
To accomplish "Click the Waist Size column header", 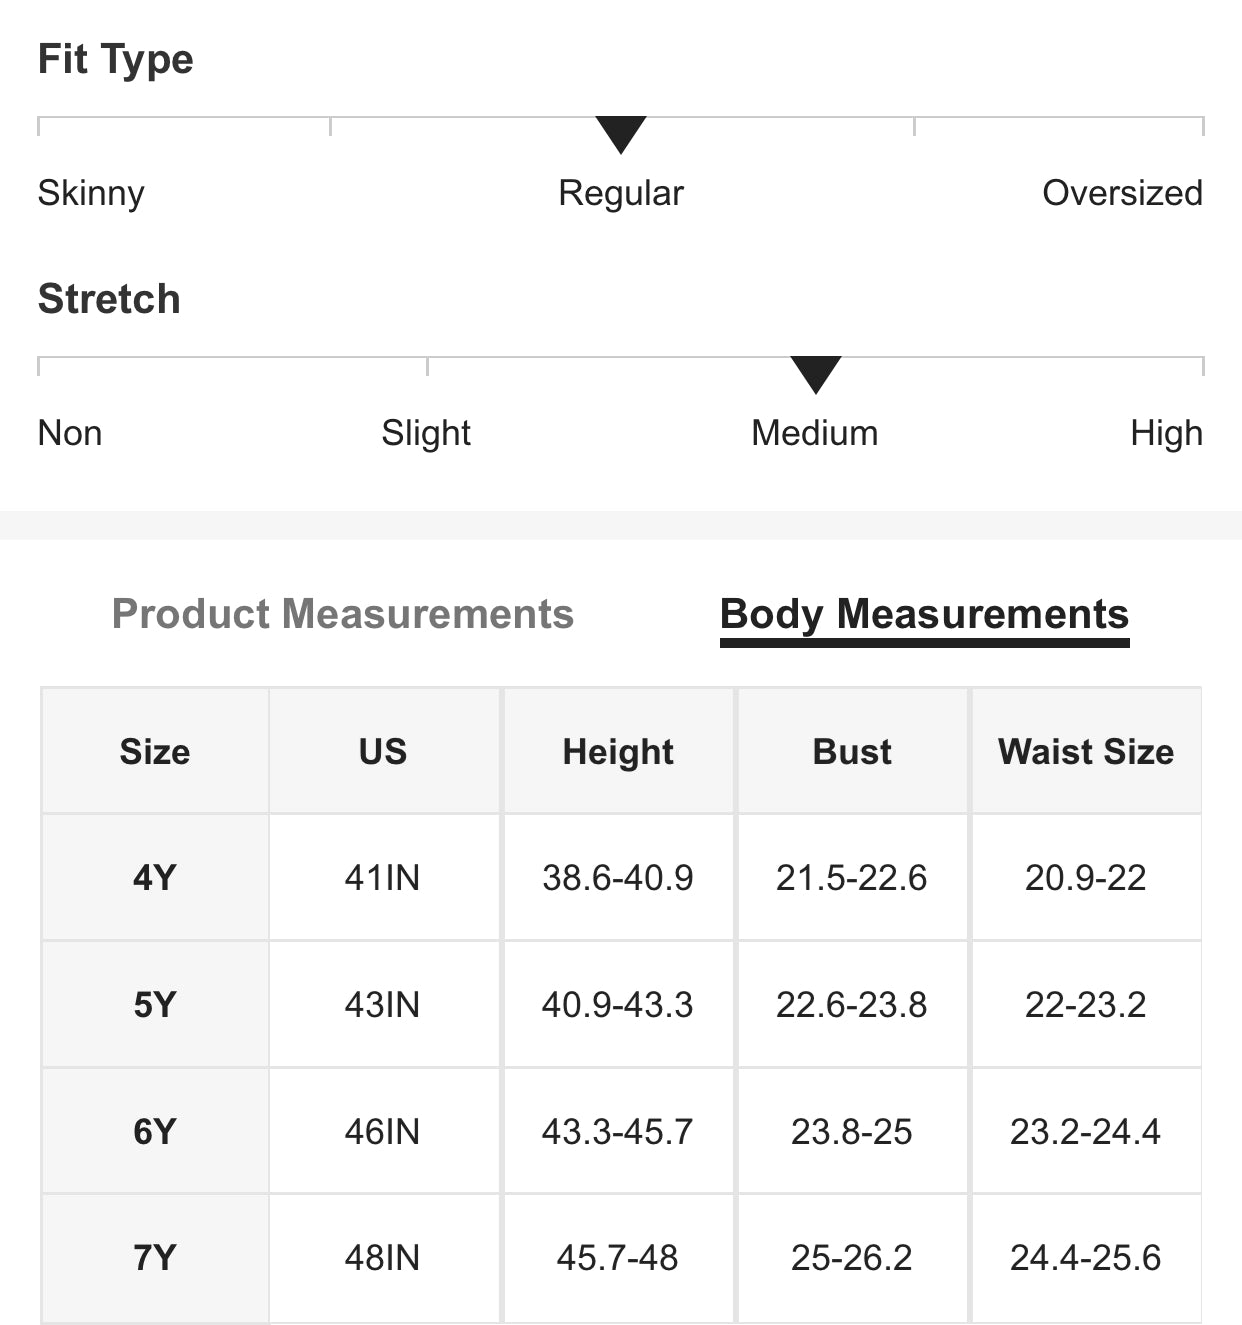I will 1086,751.
